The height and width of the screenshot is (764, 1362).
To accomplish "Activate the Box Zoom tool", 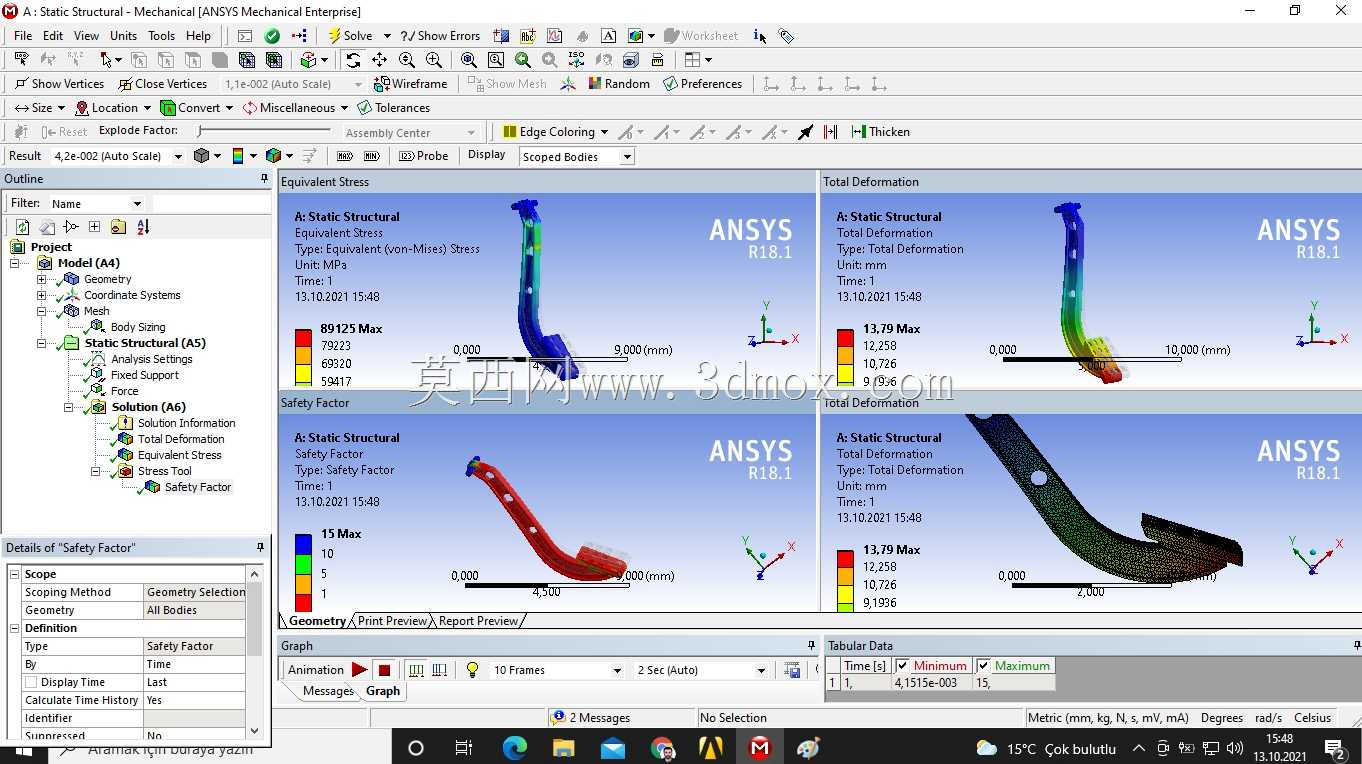I will pyautogui.click(x=434, y=60).
